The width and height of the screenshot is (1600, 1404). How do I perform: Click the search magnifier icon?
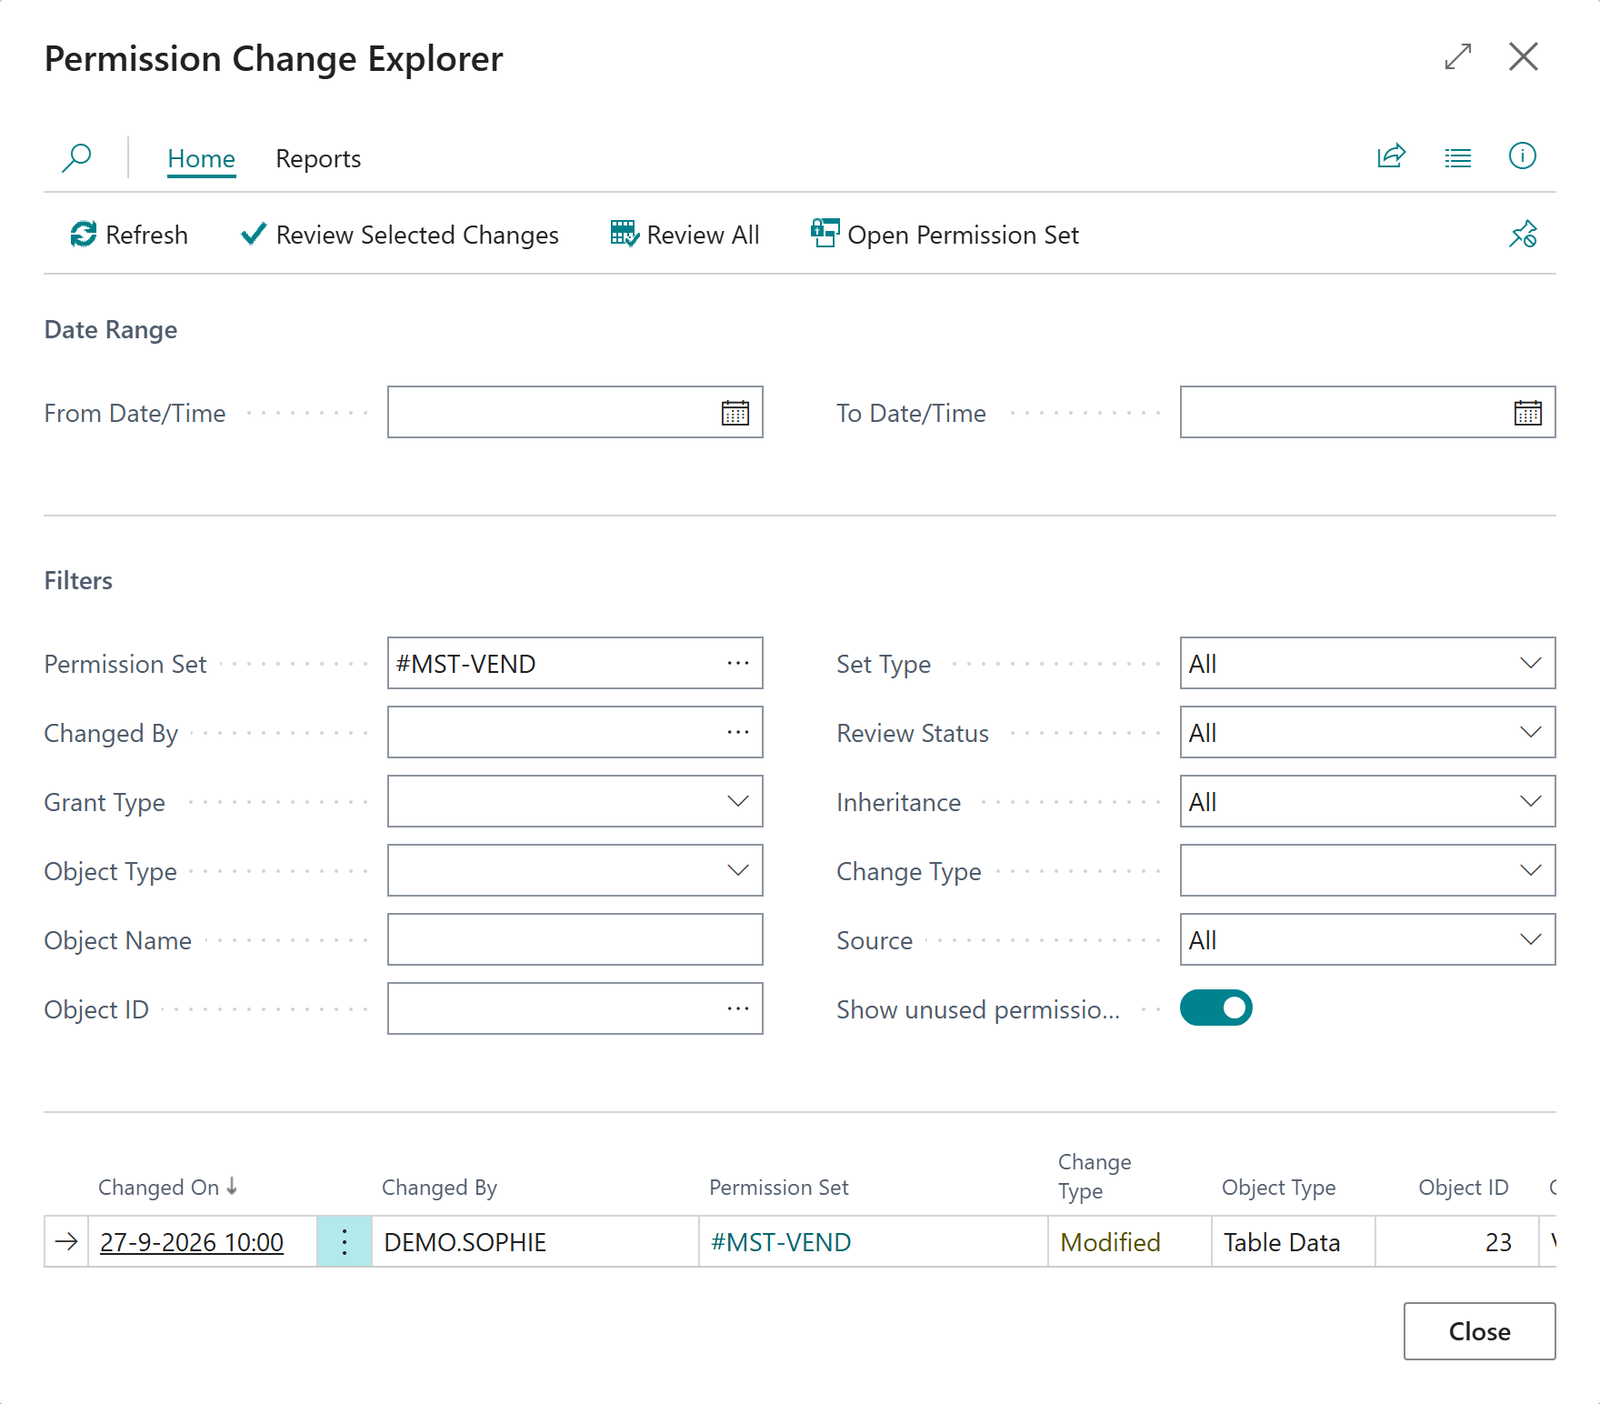(x=77, y=158)
